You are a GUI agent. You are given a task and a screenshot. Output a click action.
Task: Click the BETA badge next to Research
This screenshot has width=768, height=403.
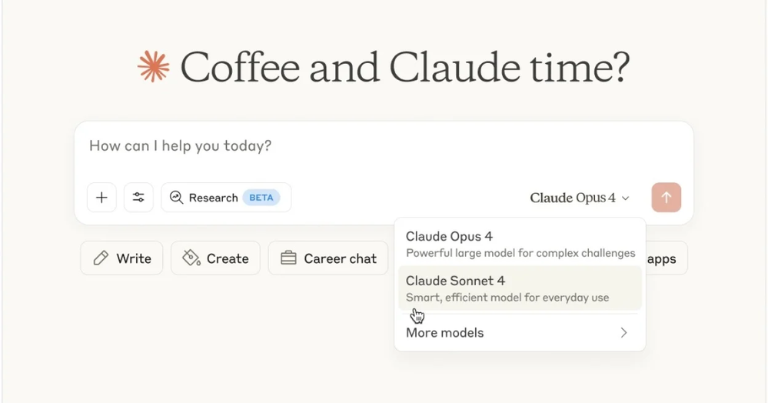coord(261,197)
